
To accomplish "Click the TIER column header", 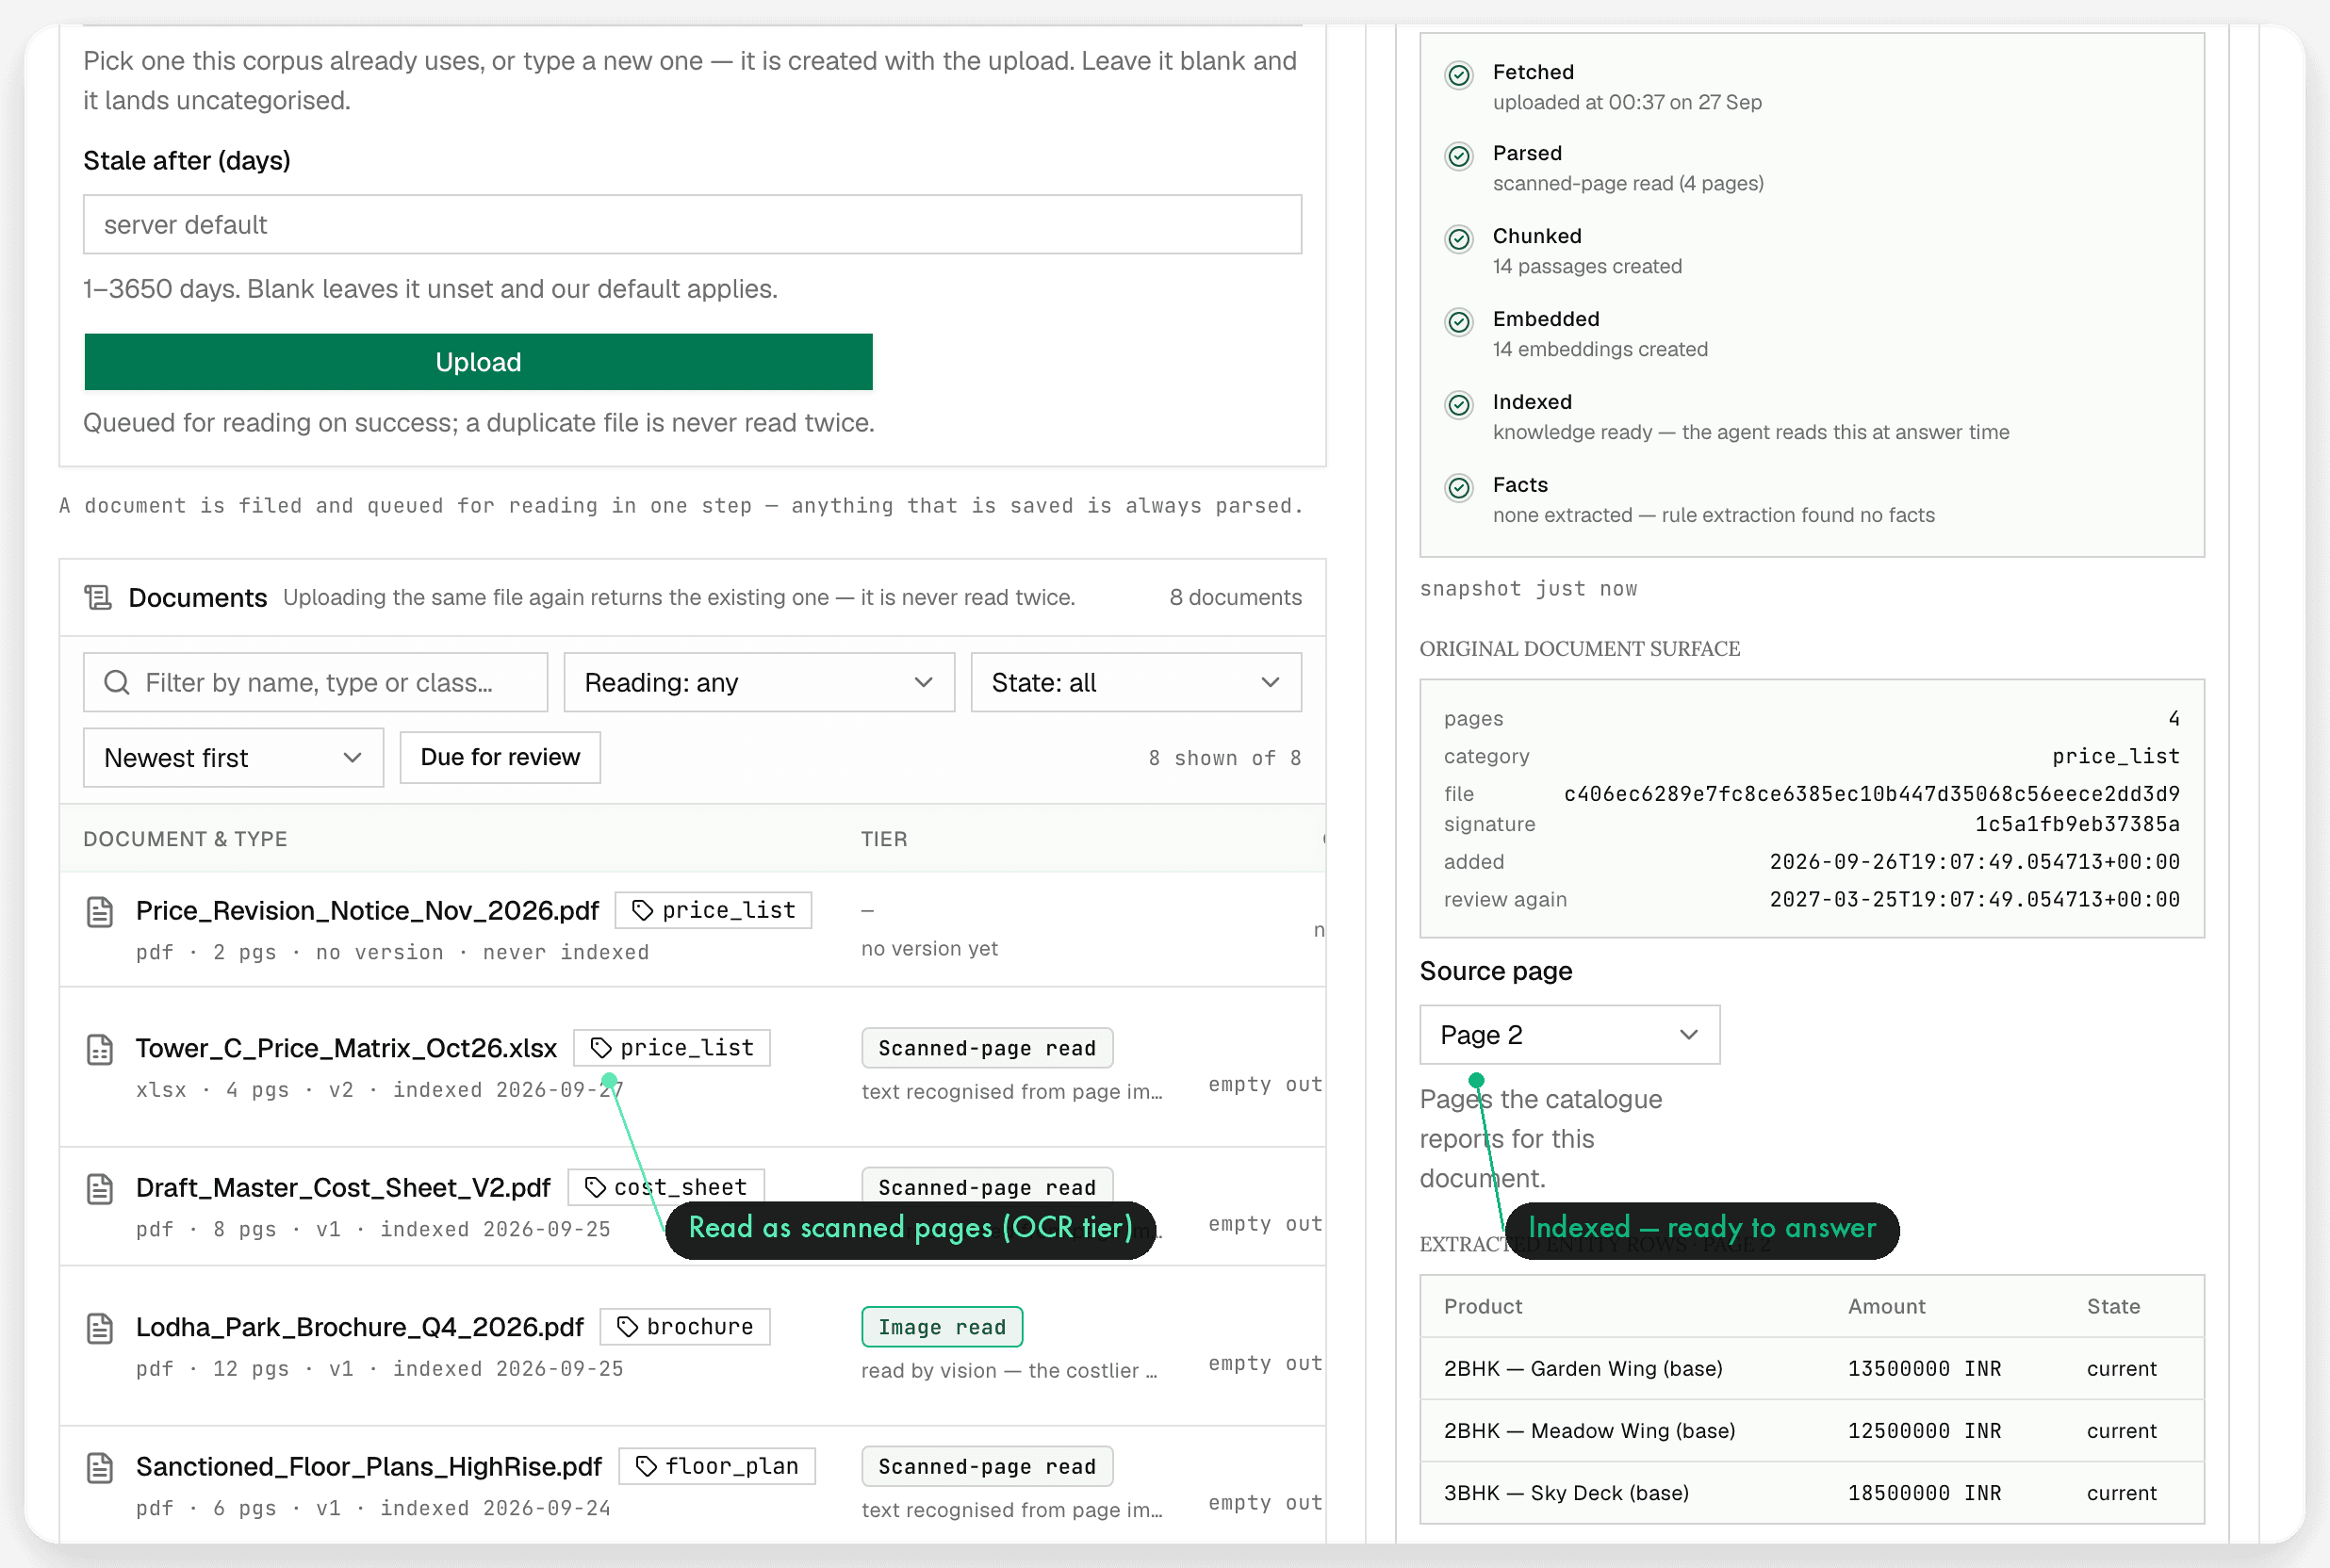I will (x=884, y=839).
